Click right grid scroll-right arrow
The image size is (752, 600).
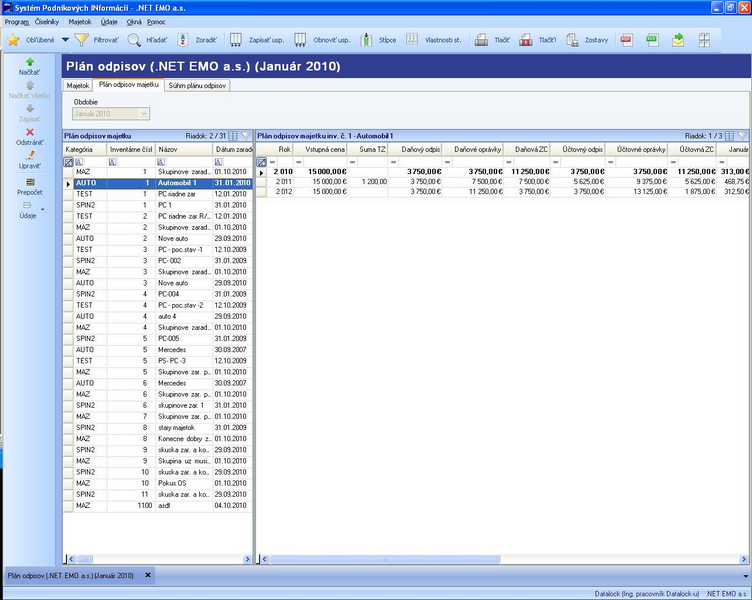(743, 559)
